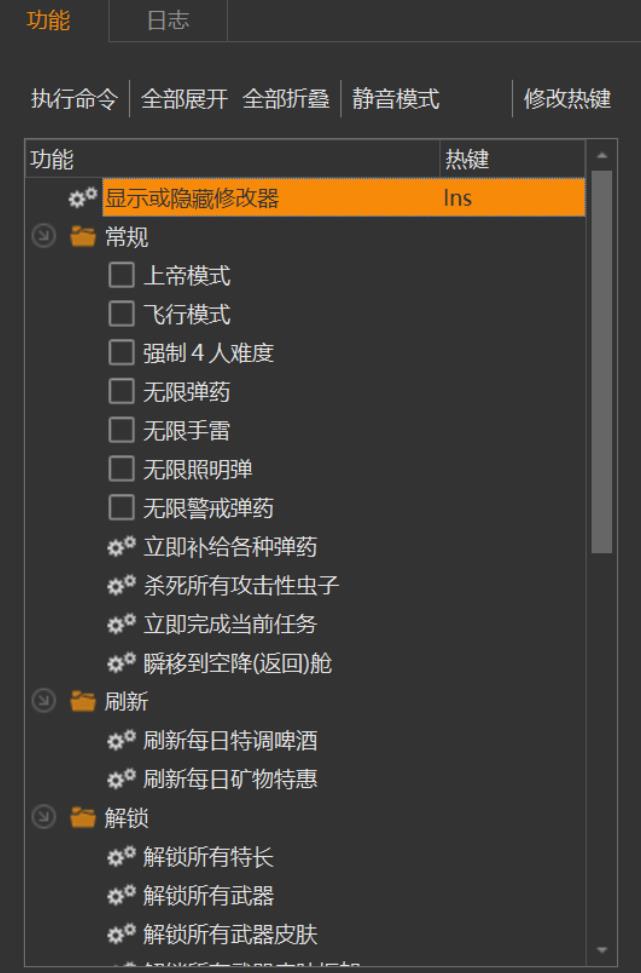Click gear icon for 立即补给各种弹药

pos(121,547)
